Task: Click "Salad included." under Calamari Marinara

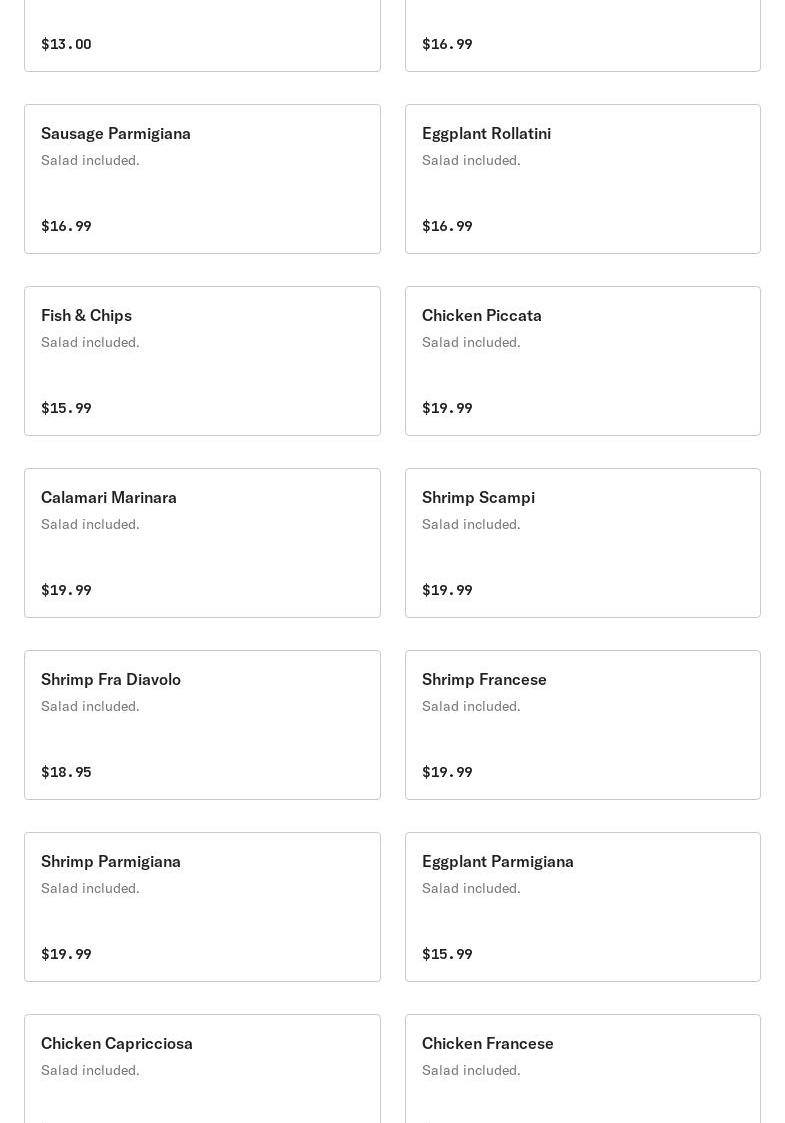Action: pyautogui.click(x=90, y=525)
